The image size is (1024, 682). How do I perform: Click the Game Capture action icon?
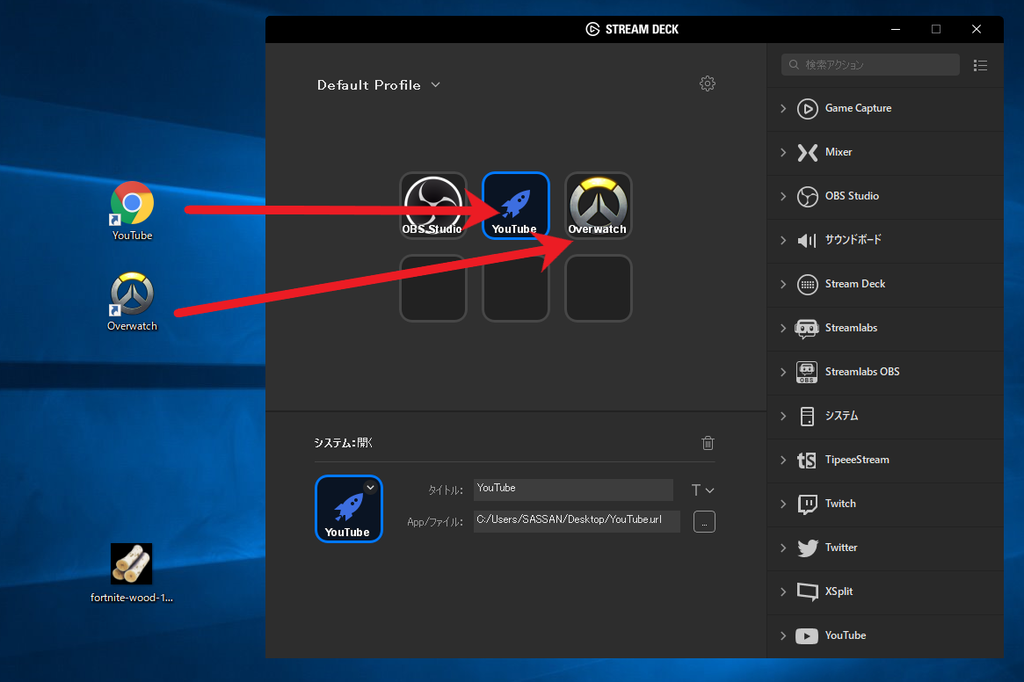pyautogui.click(x=807, y=108)
